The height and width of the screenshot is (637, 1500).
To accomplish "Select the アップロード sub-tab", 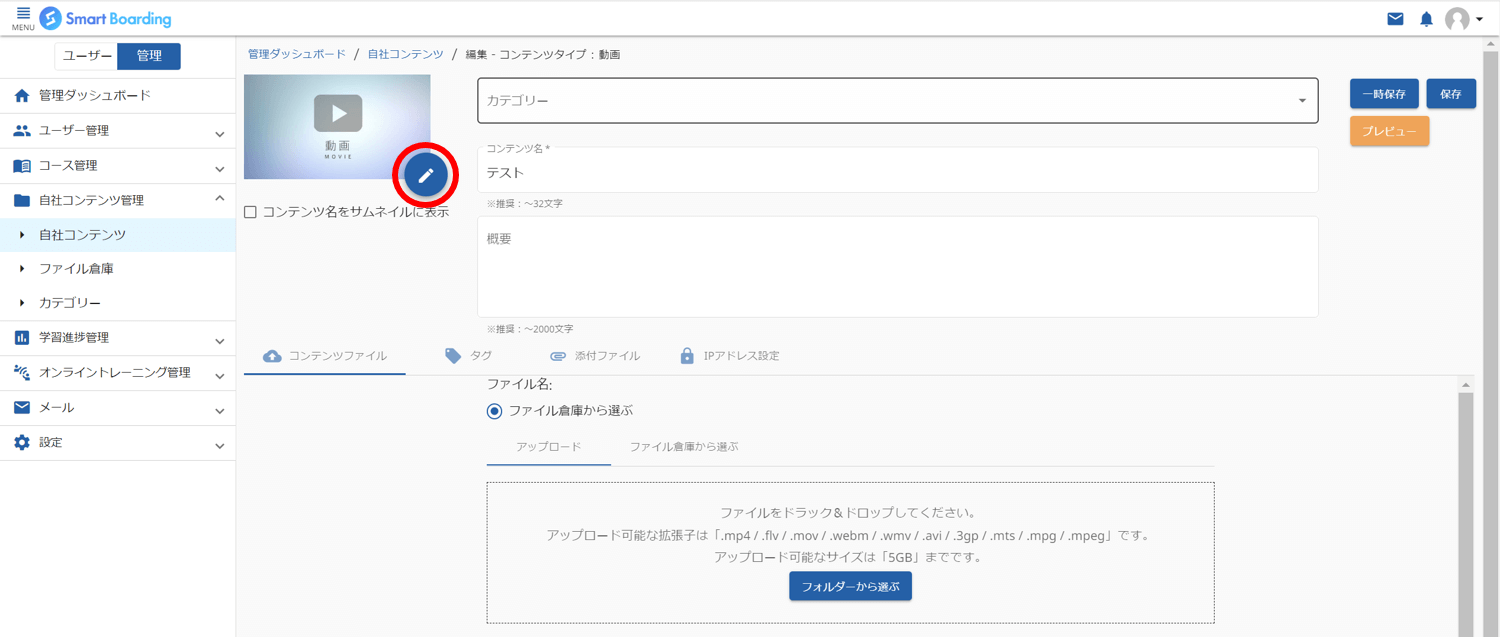I will 549,447.
